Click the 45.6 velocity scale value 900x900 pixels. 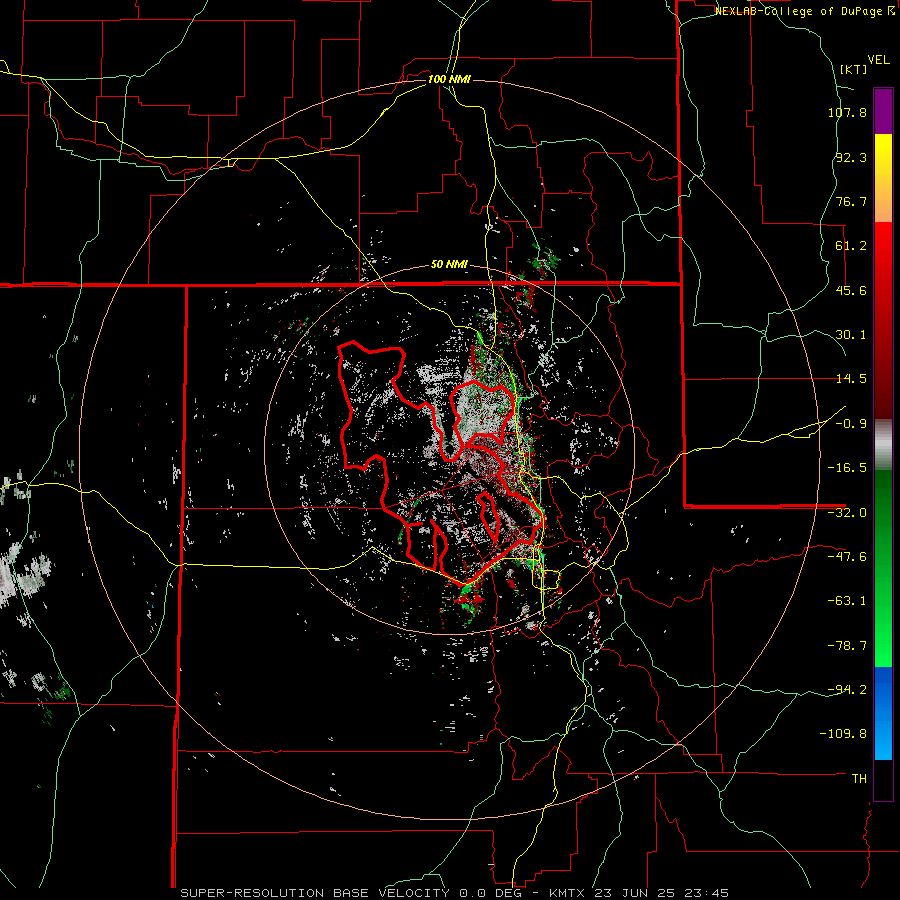click(851, 290)
